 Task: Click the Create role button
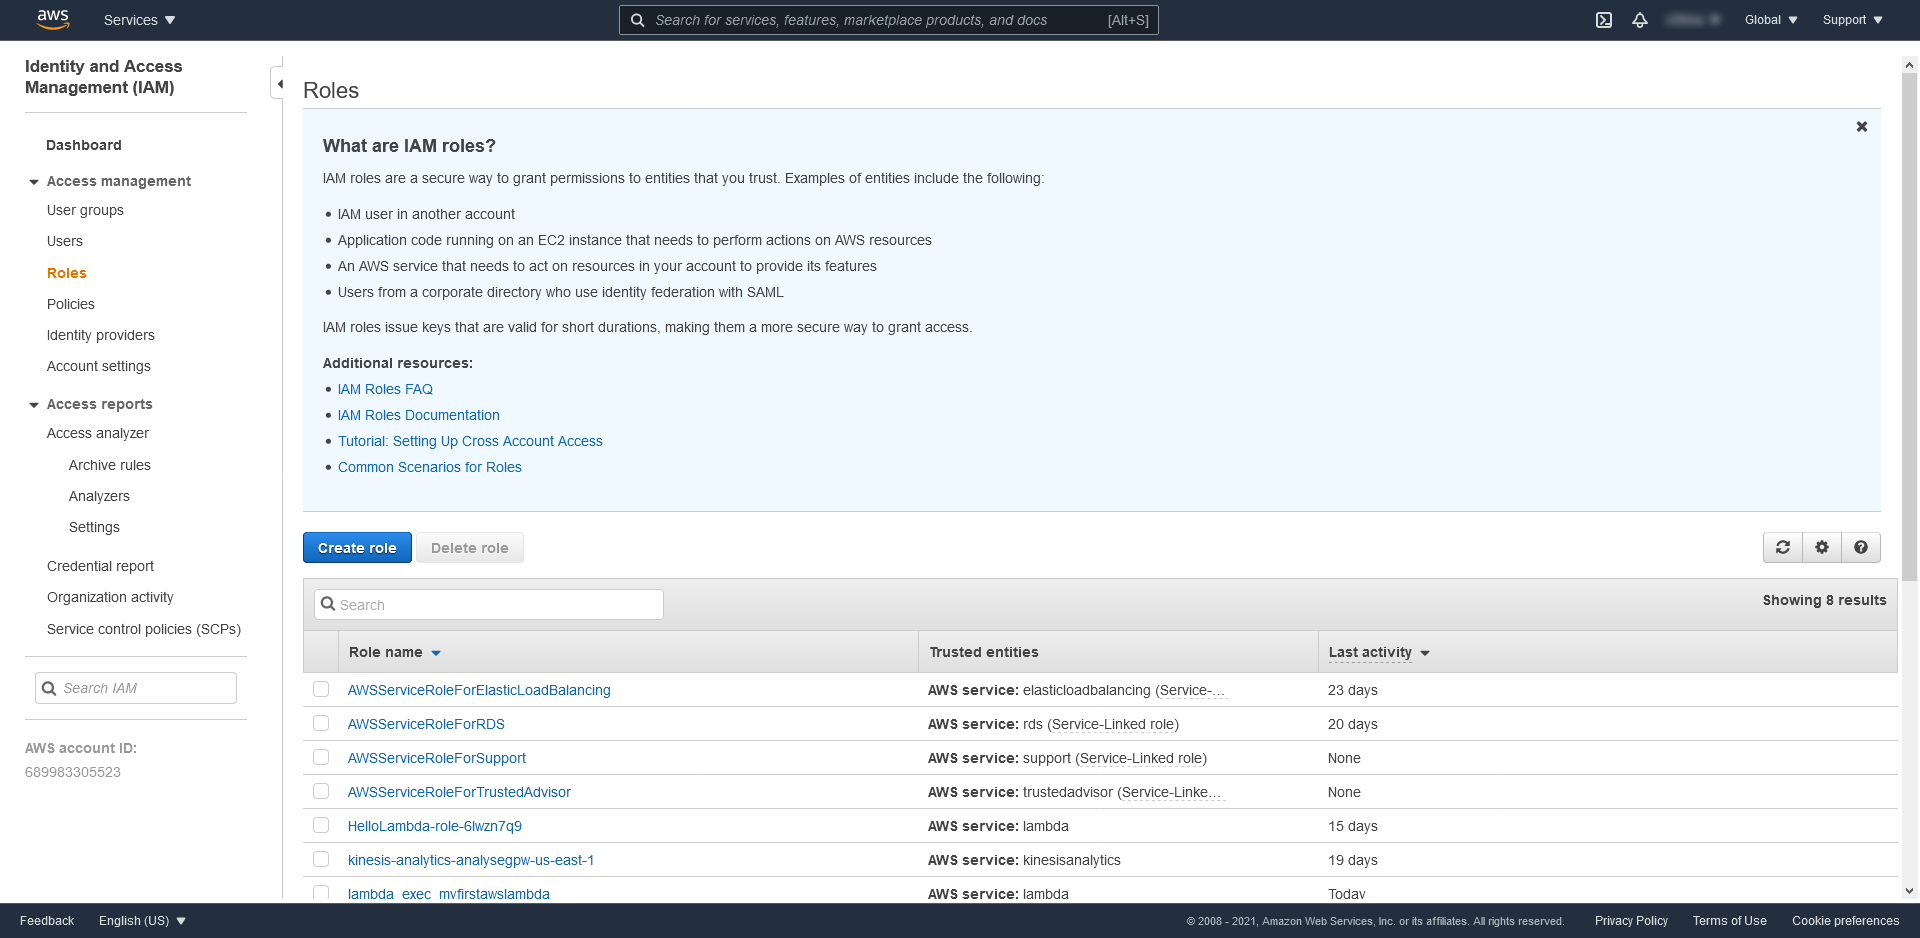(x=357, y=547)
